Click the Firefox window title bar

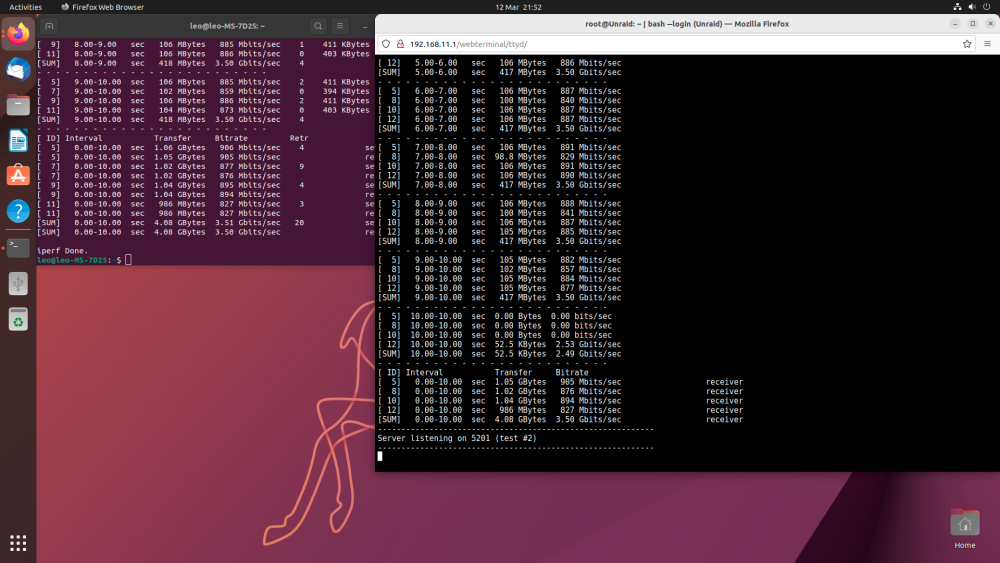pyautogui.click(x=687, y=24)
